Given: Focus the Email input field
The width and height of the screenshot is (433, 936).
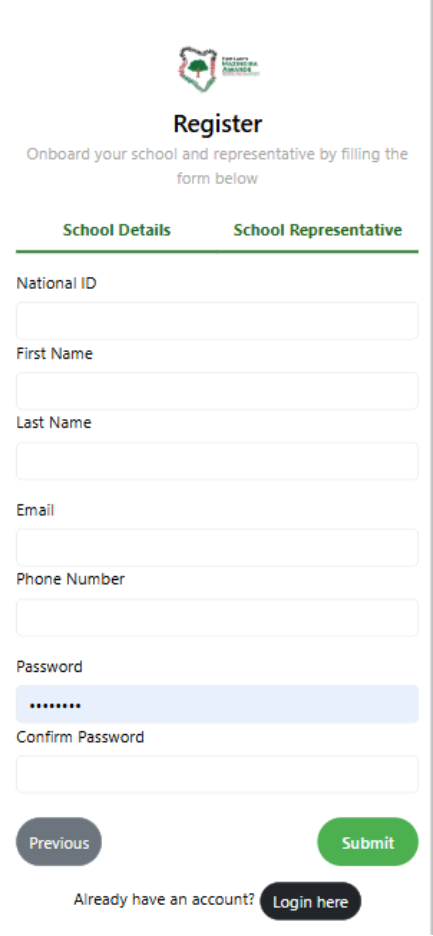Looking at the screenshot, I should click(x=217, y=547).
